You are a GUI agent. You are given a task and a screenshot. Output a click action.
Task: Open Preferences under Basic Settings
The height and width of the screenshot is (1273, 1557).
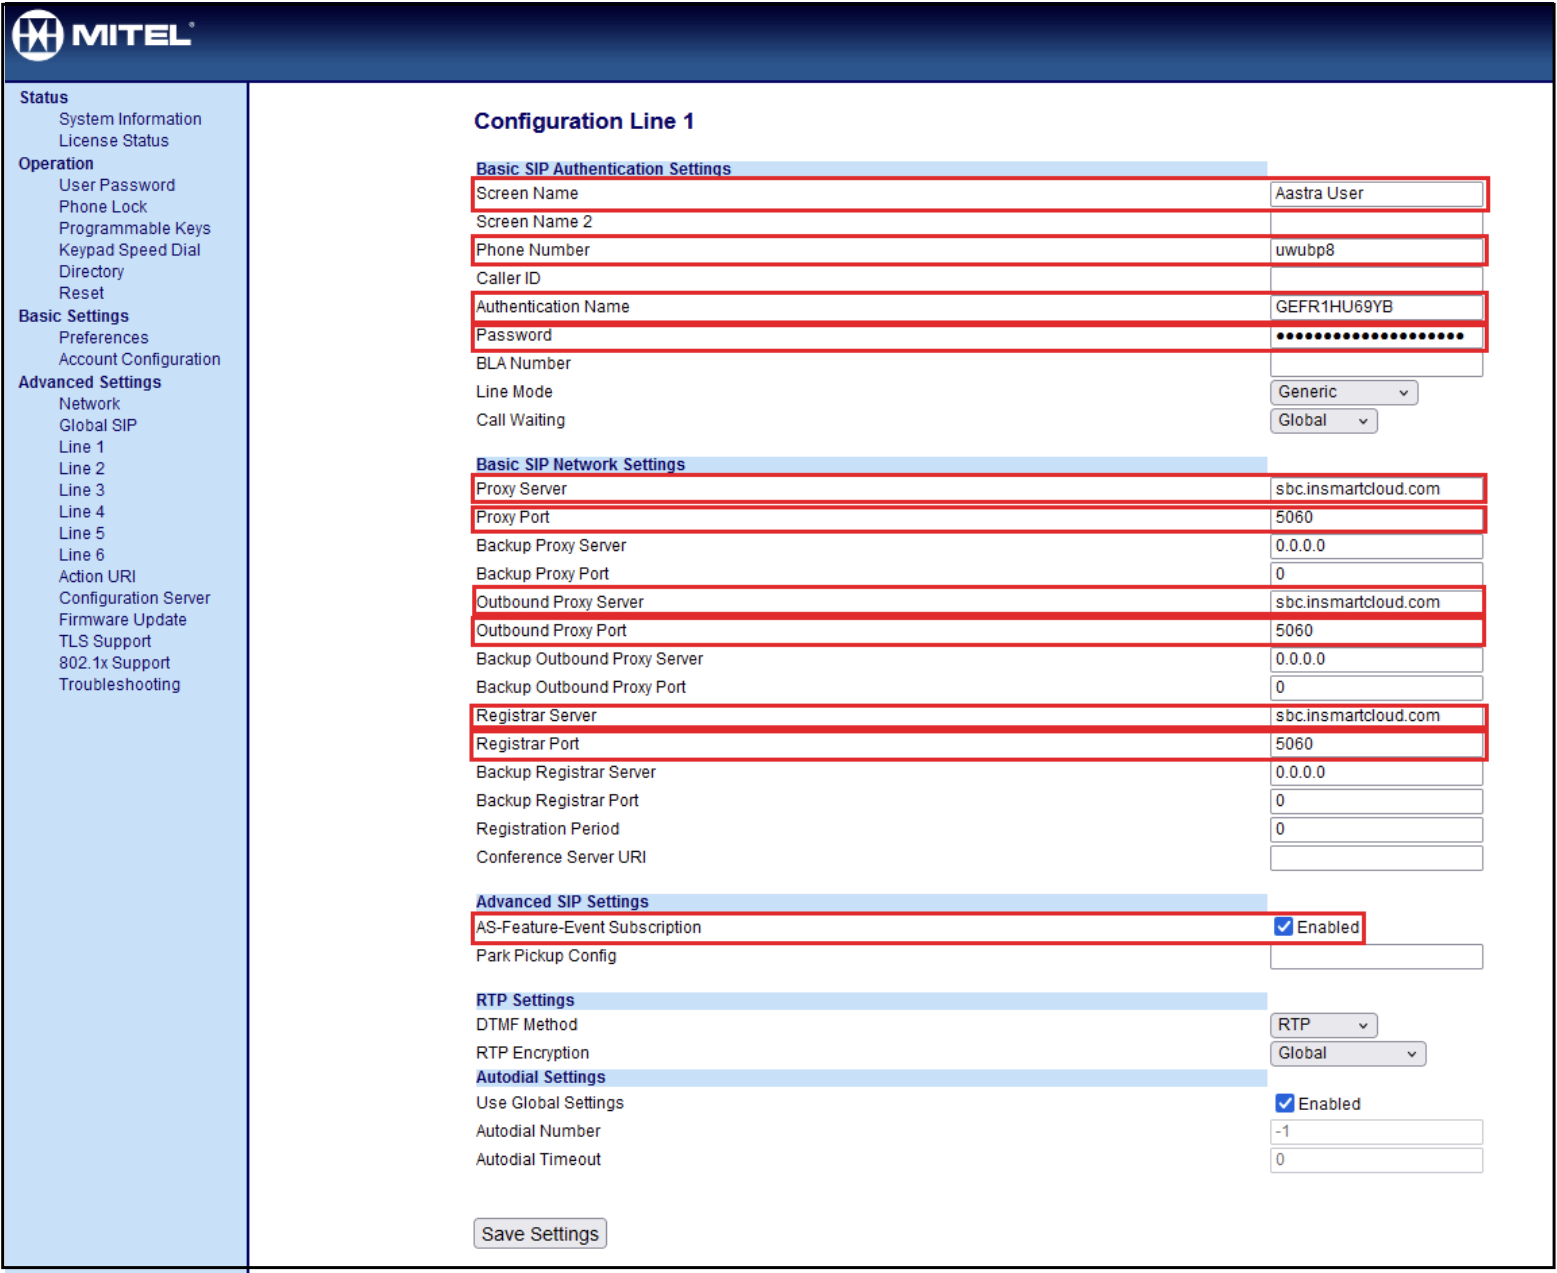coord(103,338)
